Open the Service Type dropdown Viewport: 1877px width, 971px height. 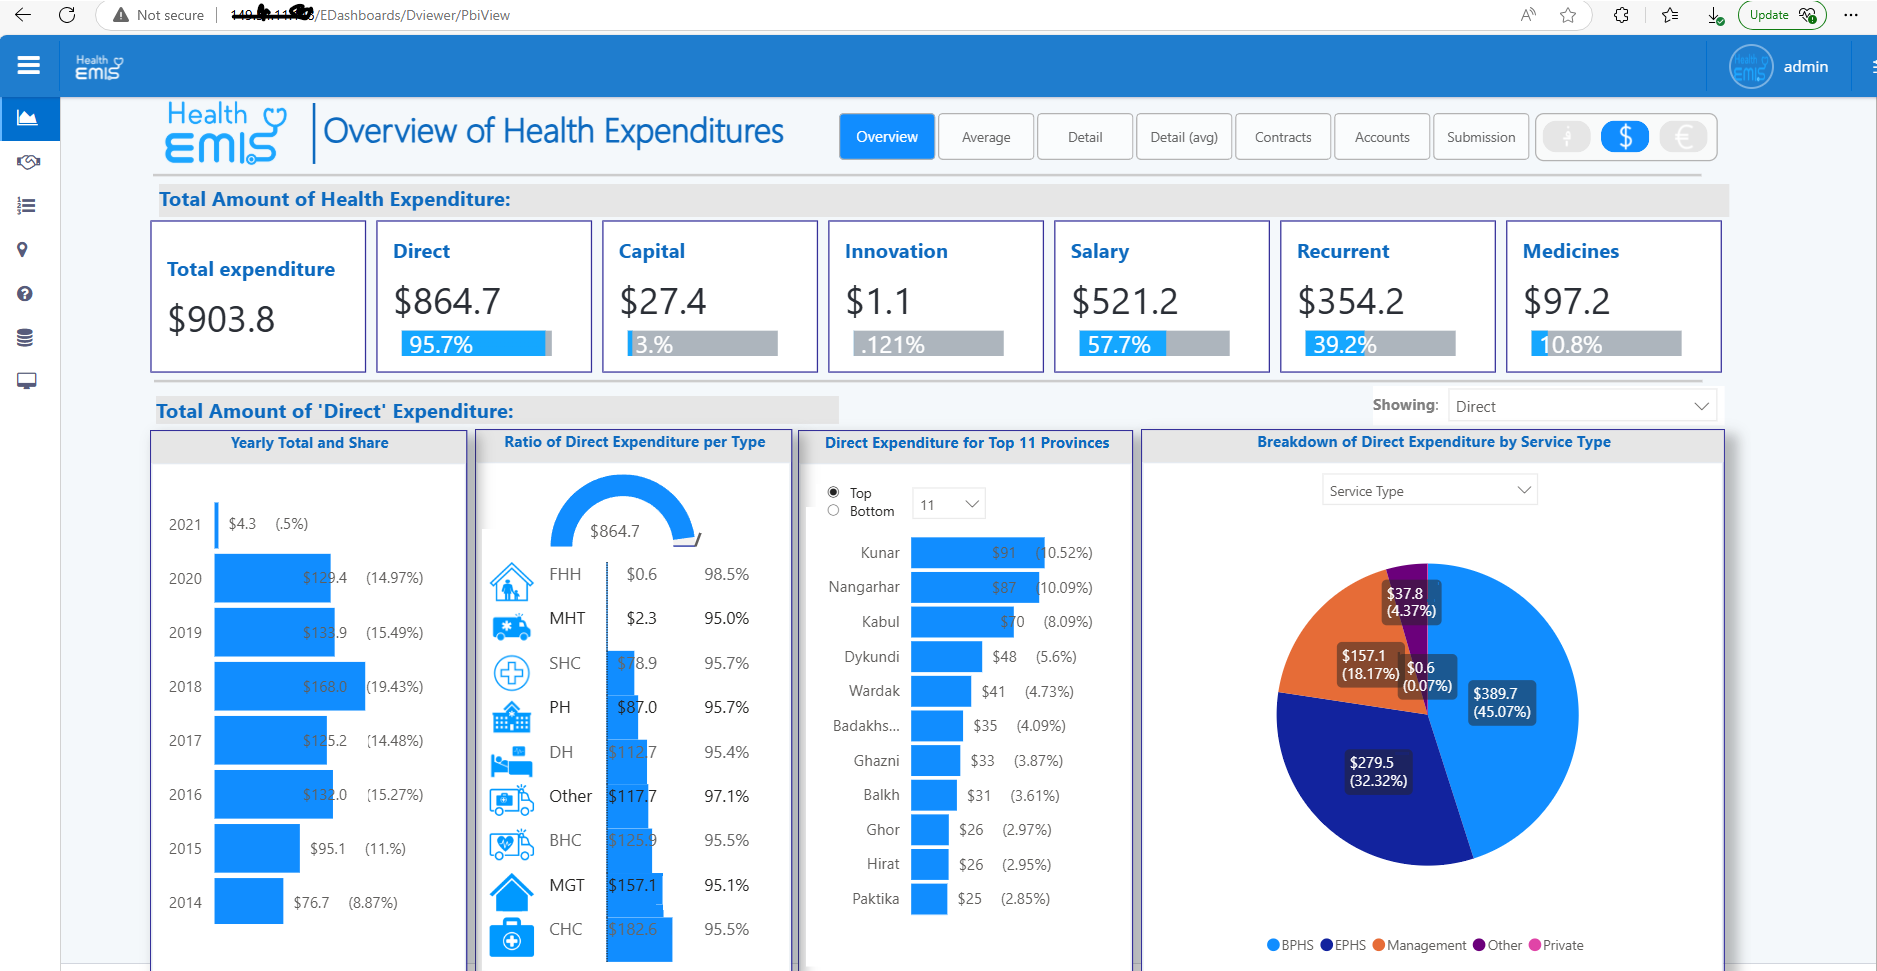(x=1429, y=491)
